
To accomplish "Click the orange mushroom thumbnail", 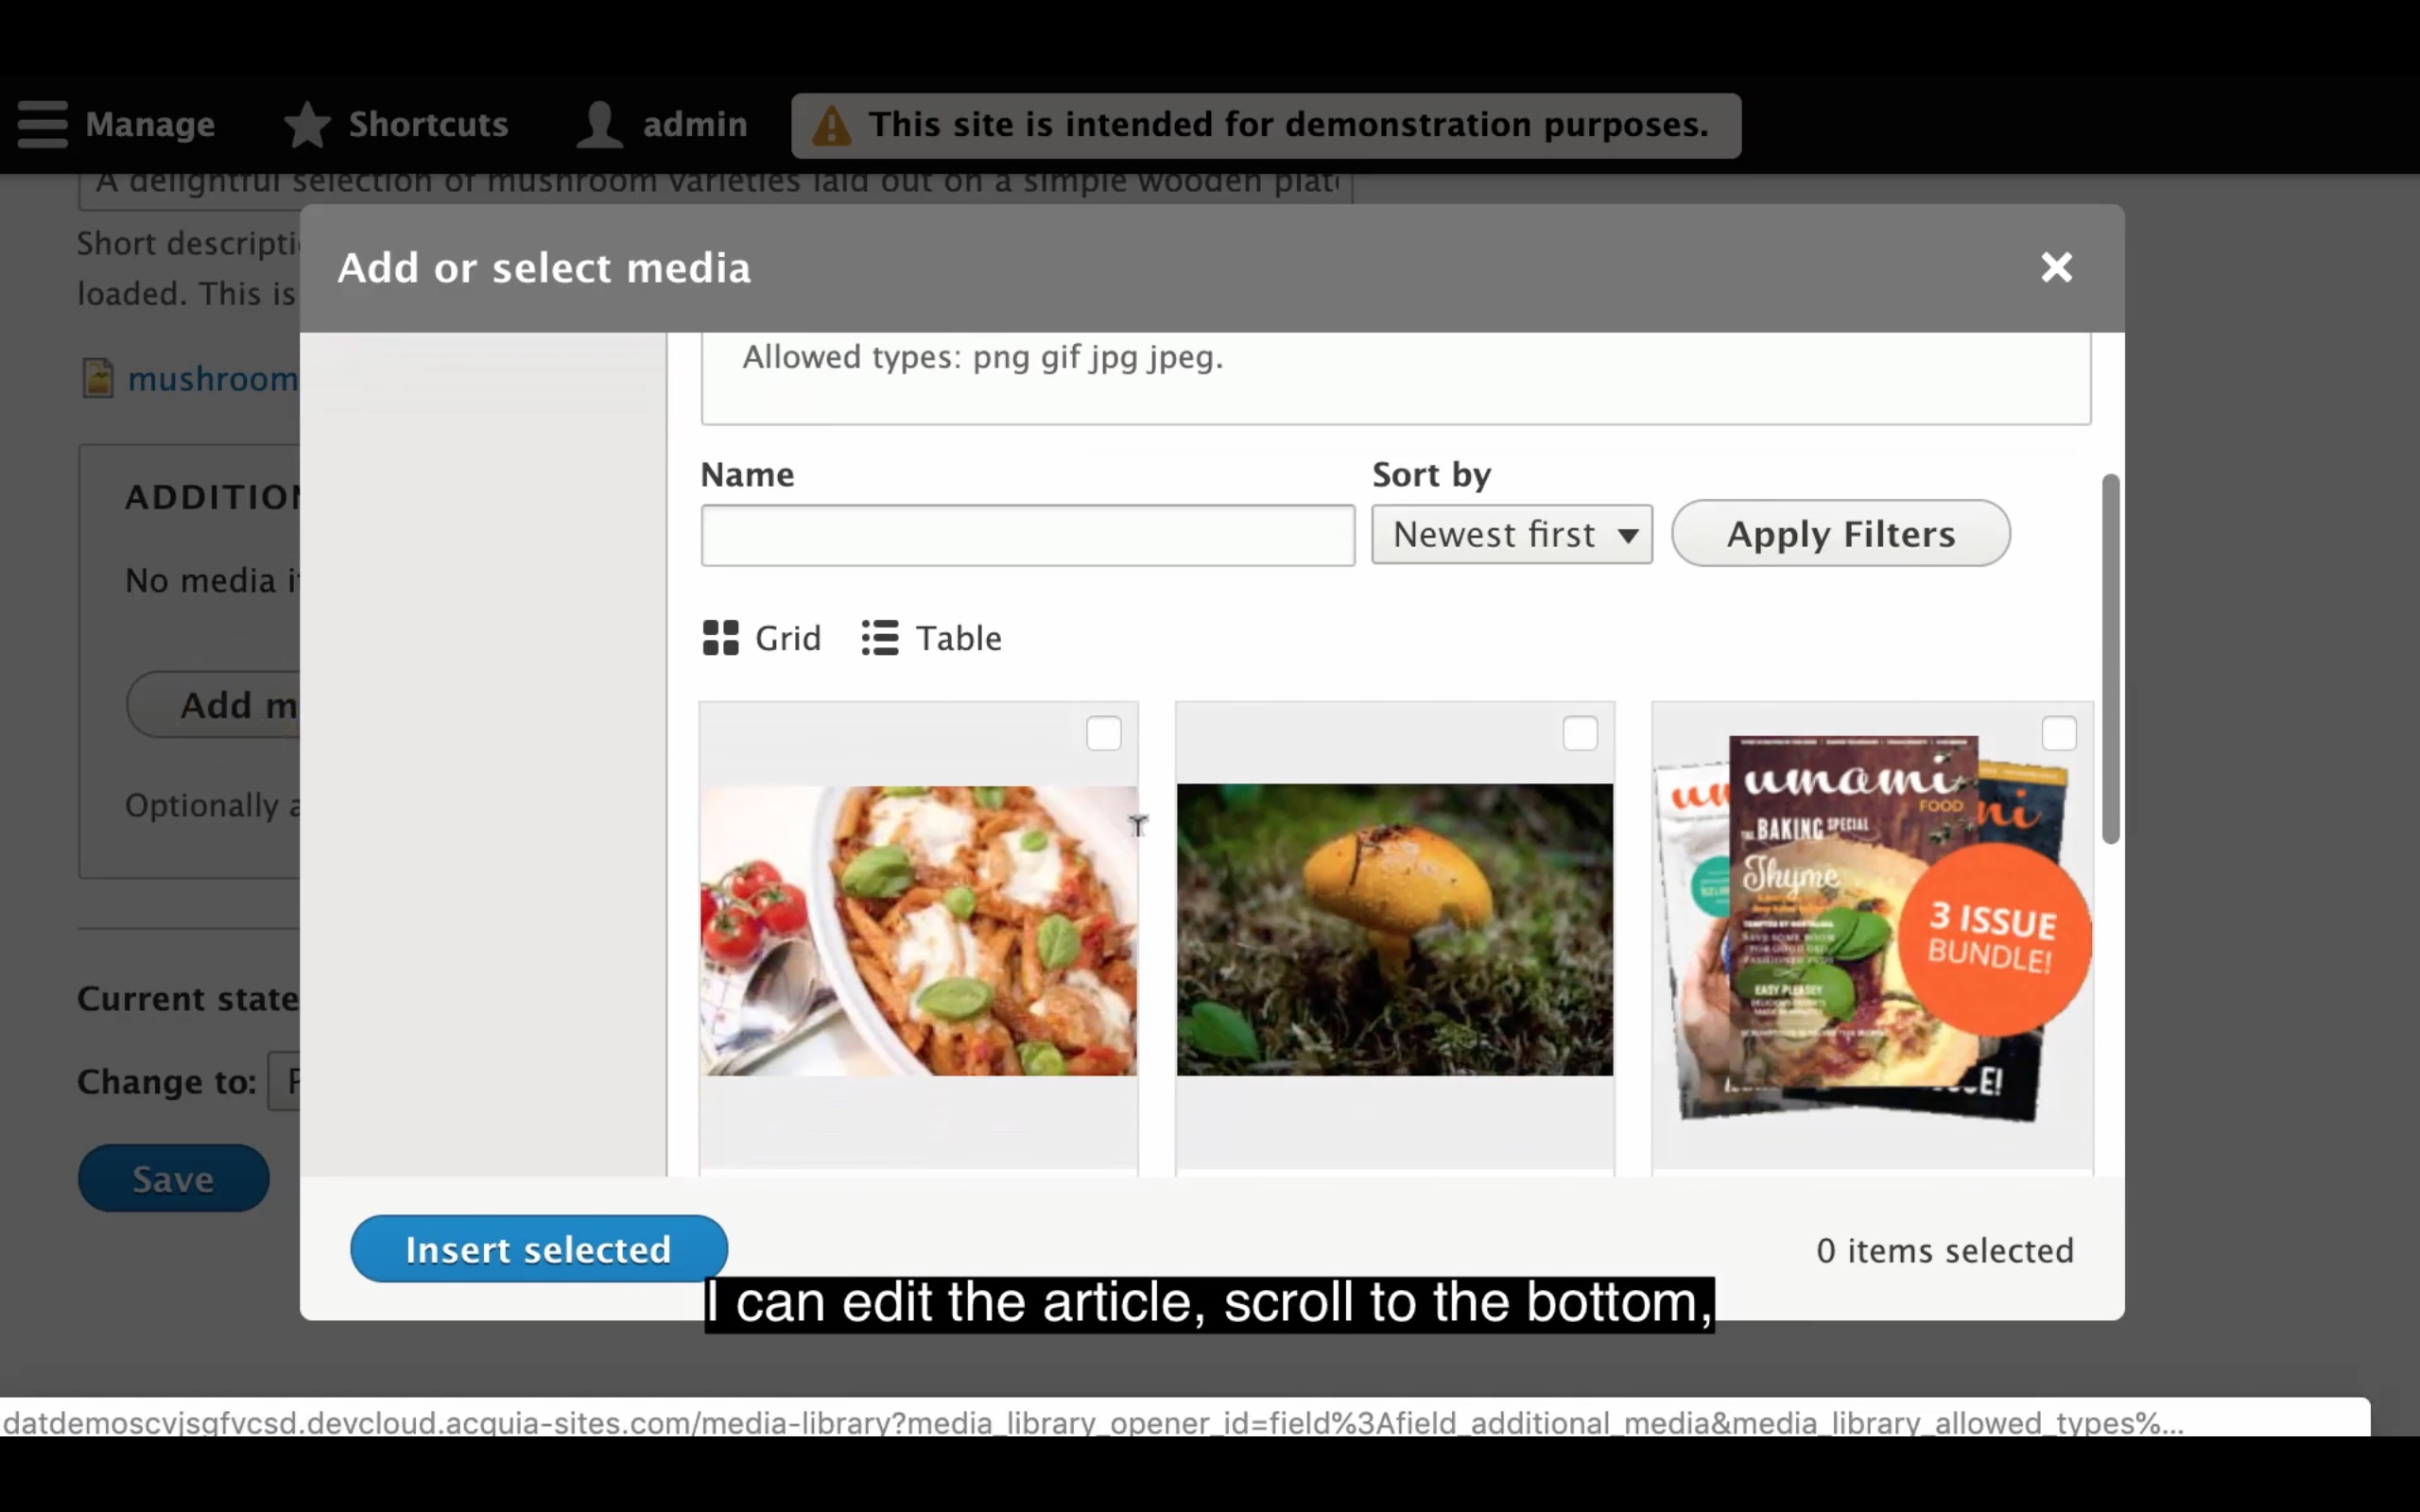I will click(x=1394, y=929).
